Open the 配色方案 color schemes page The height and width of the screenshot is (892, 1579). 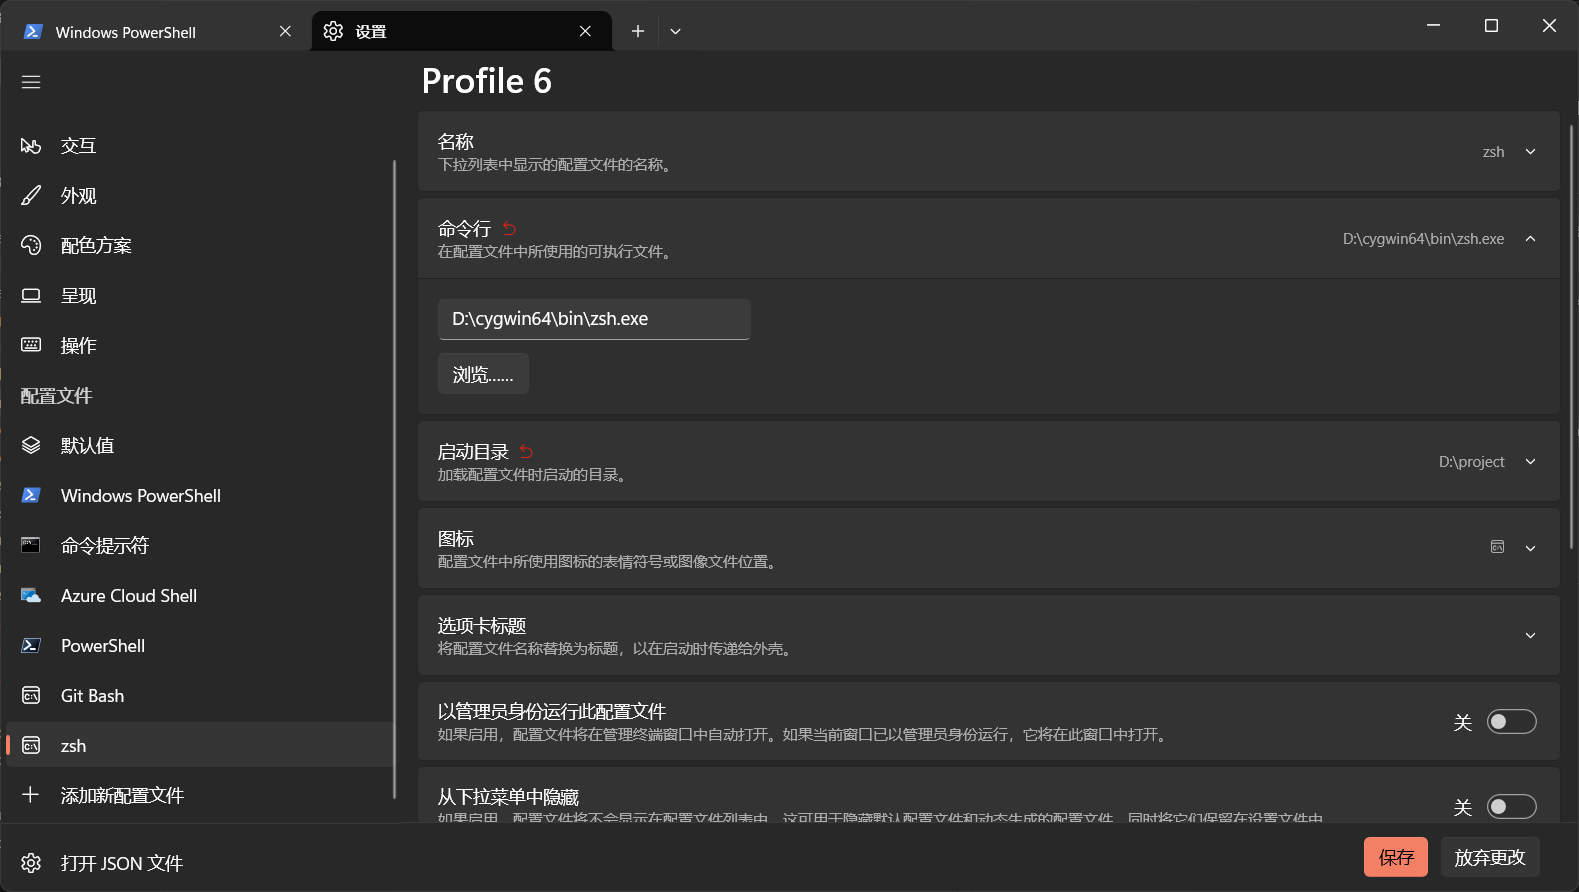coord(200,246)
